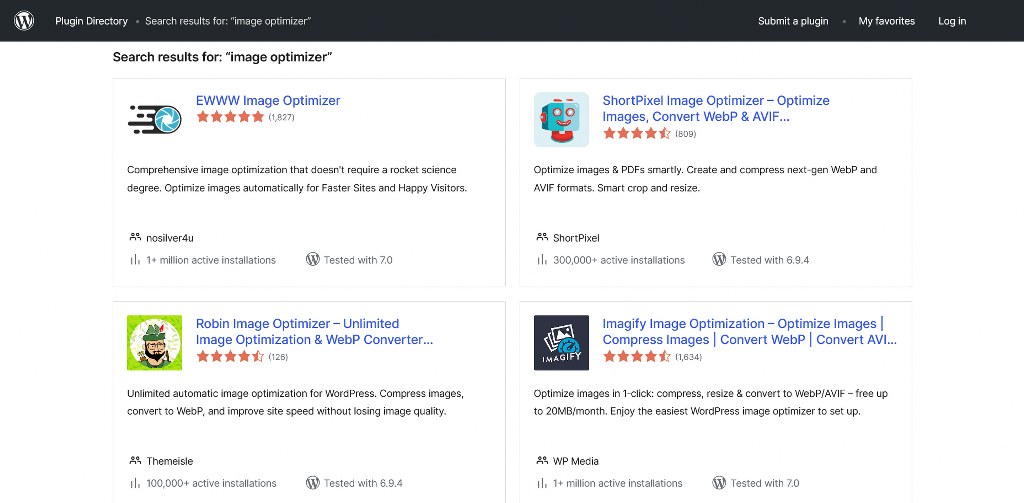Click installations bar icon in EWWW card
The width and height of the screenshot is (1024, 503).
[135, 259]
